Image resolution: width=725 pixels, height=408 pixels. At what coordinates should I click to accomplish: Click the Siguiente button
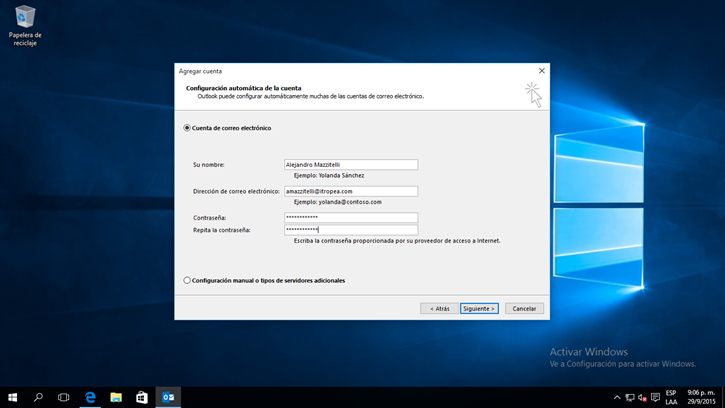tap(479, 308)
